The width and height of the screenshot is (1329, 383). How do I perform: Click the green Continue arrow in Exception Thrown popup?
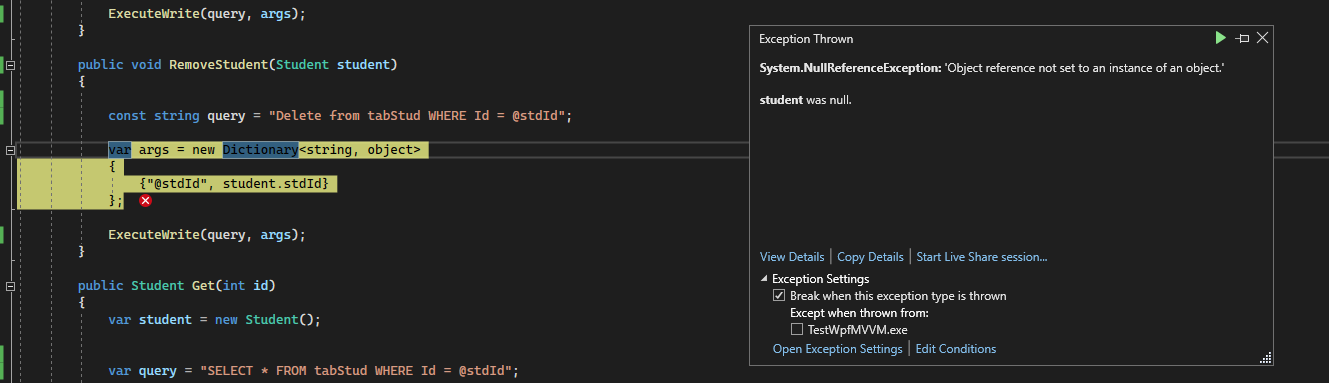1220,38
